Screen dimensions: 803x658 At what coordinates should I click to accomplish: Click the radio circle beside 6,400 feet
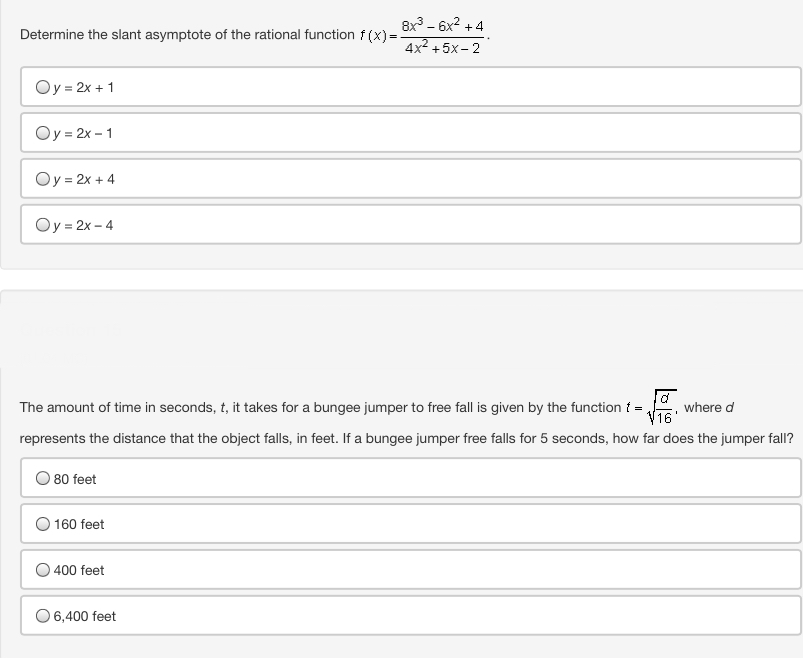43,615
